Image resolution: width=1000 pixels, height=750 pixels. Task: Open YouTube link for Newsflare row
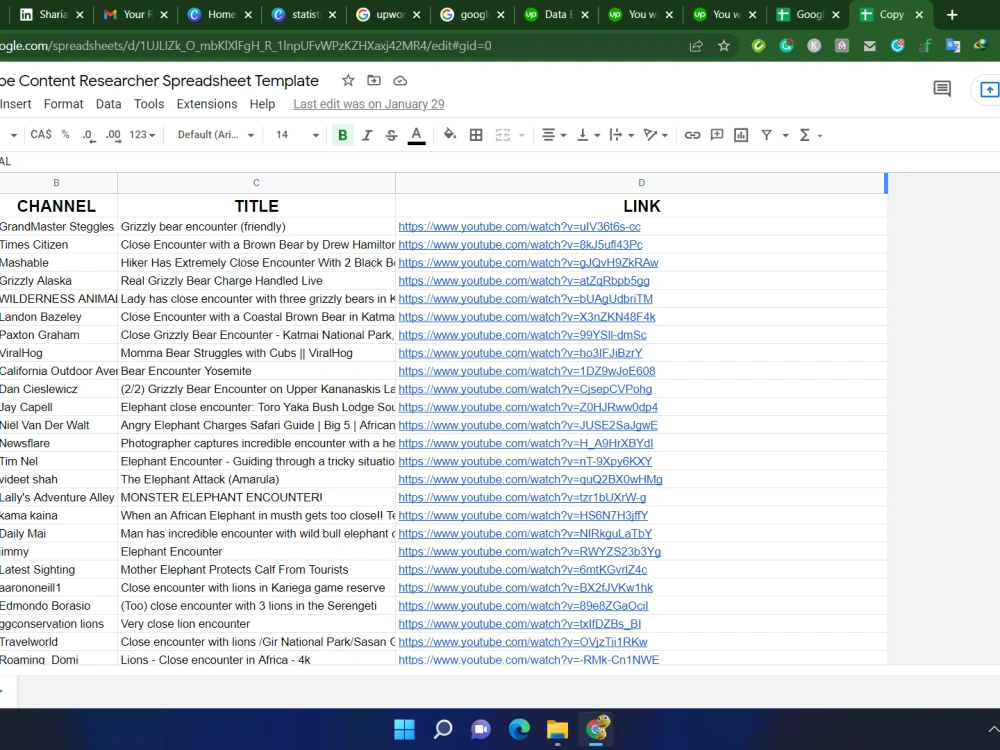(526, 443)
